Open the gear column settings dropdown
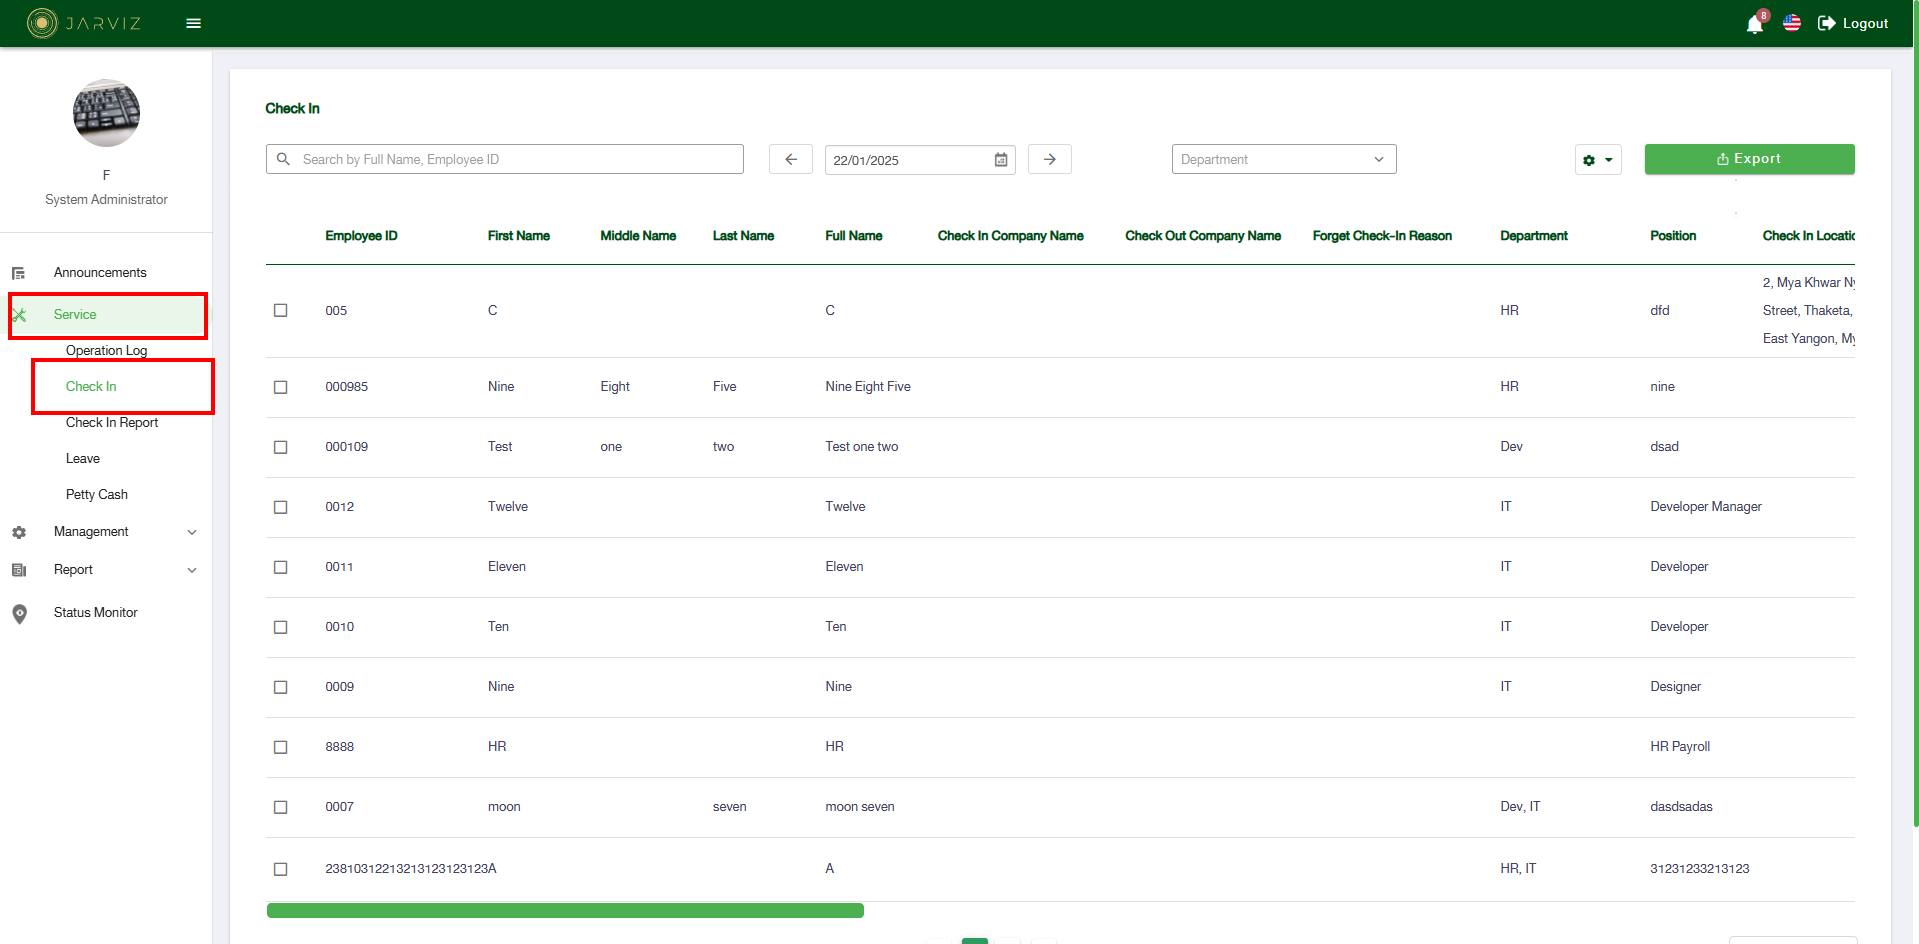The height and width of the screenshot is (944, 1919). (1597, 160)
